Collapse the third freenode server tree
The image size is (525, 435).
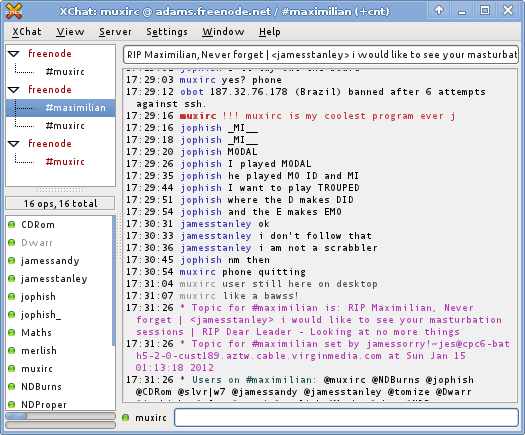(x=14, y=144)
